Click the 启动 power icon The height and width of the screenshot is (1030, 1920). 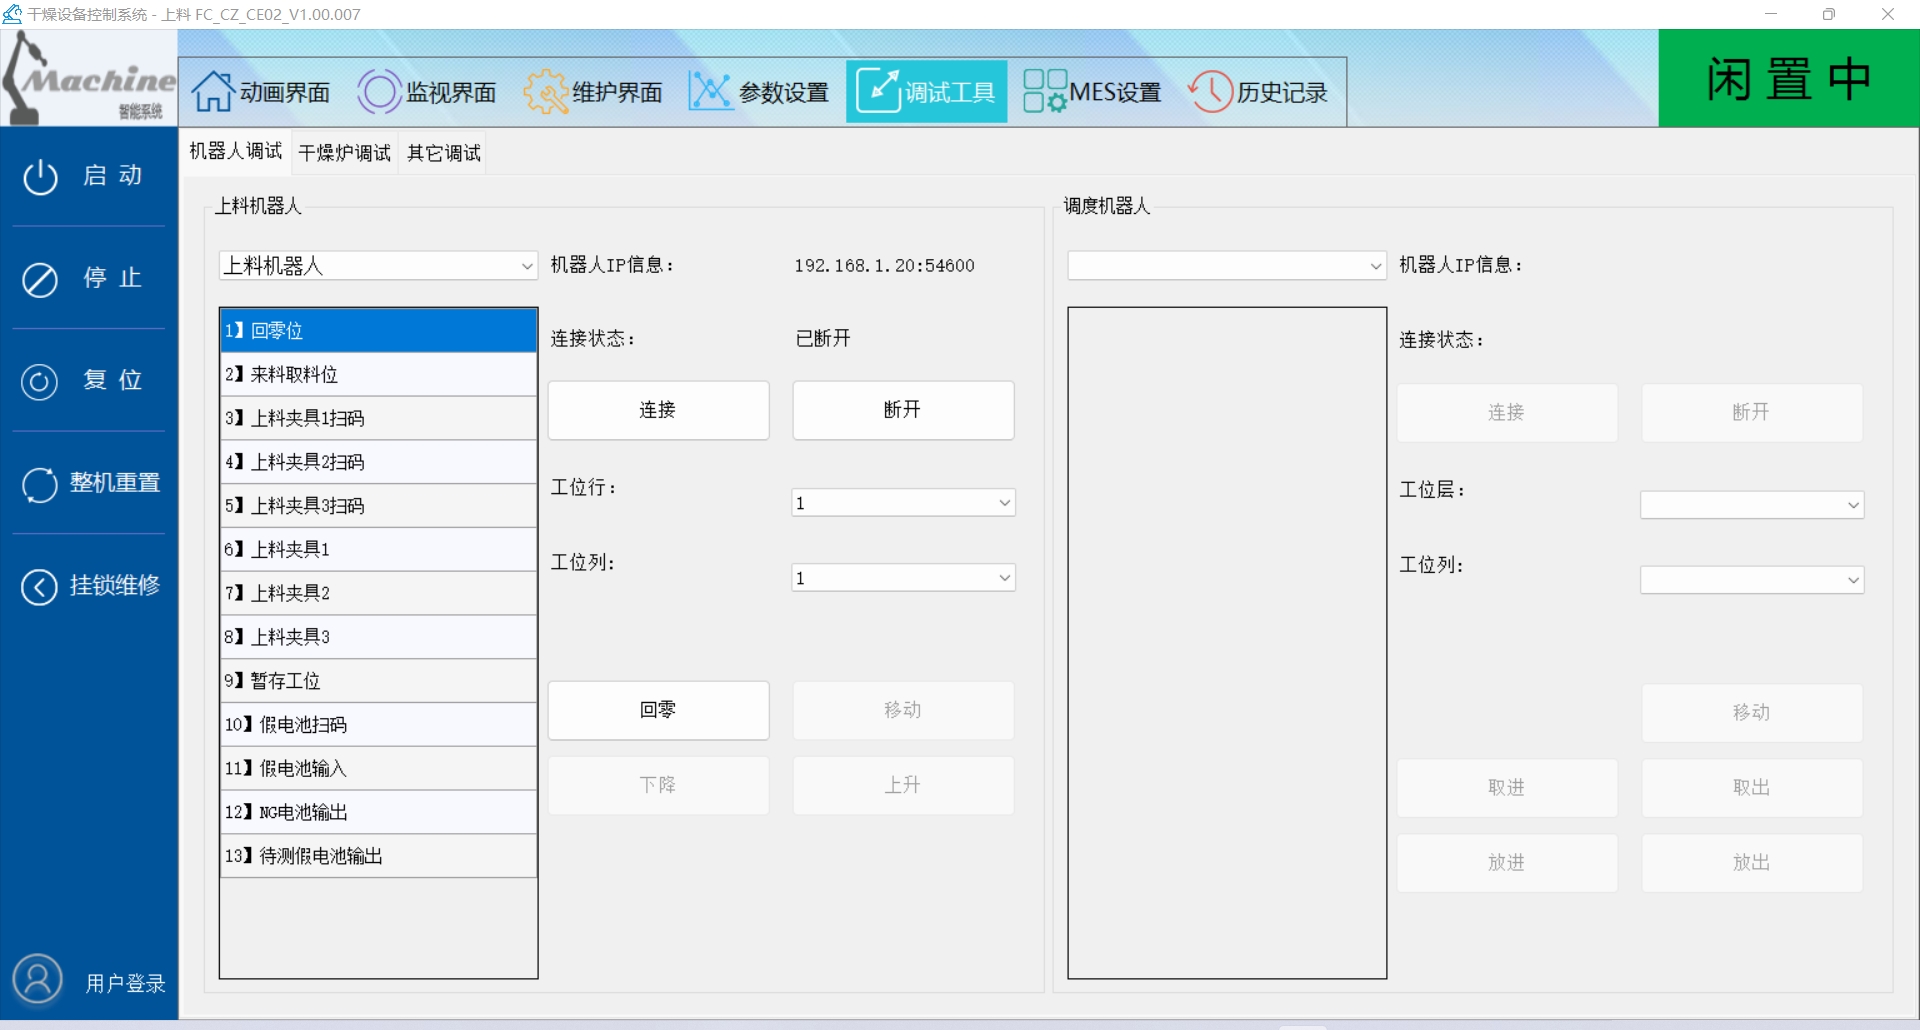40,177
